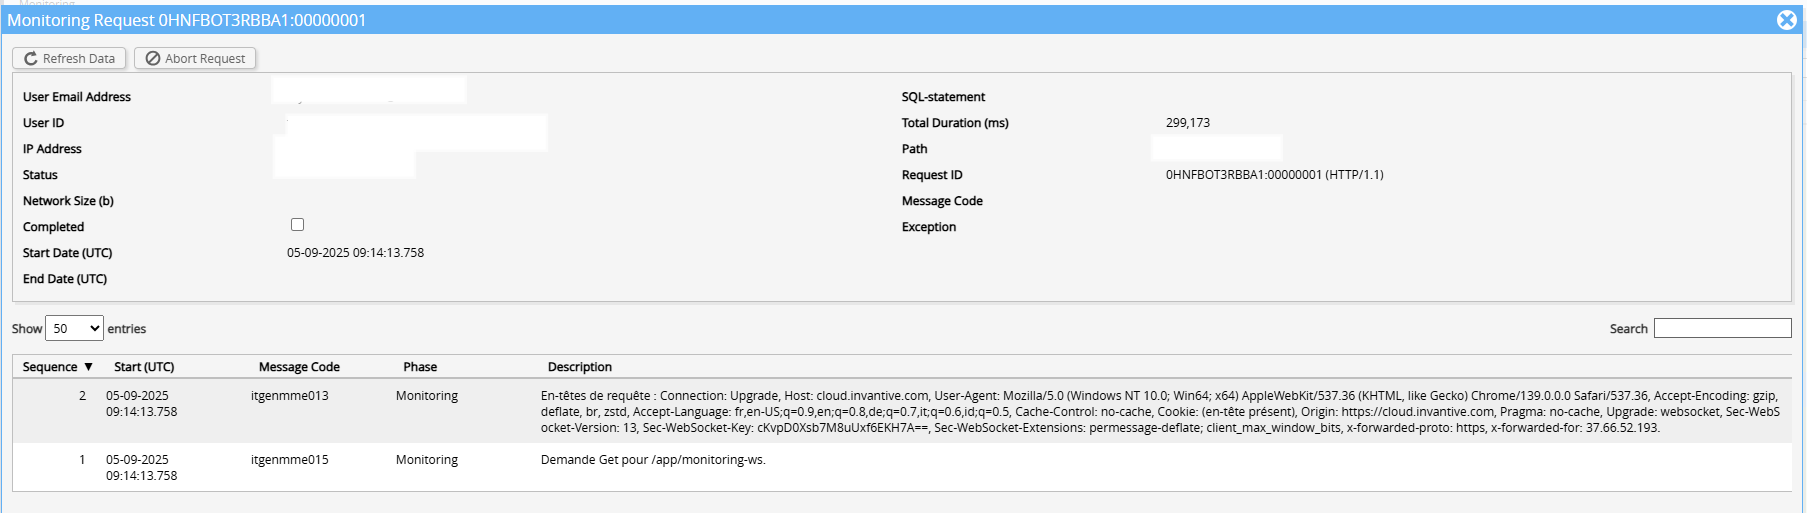This screenshot has height=513, width=1807.
Task: Click the Refresh Data button
Action: point(69,58)
